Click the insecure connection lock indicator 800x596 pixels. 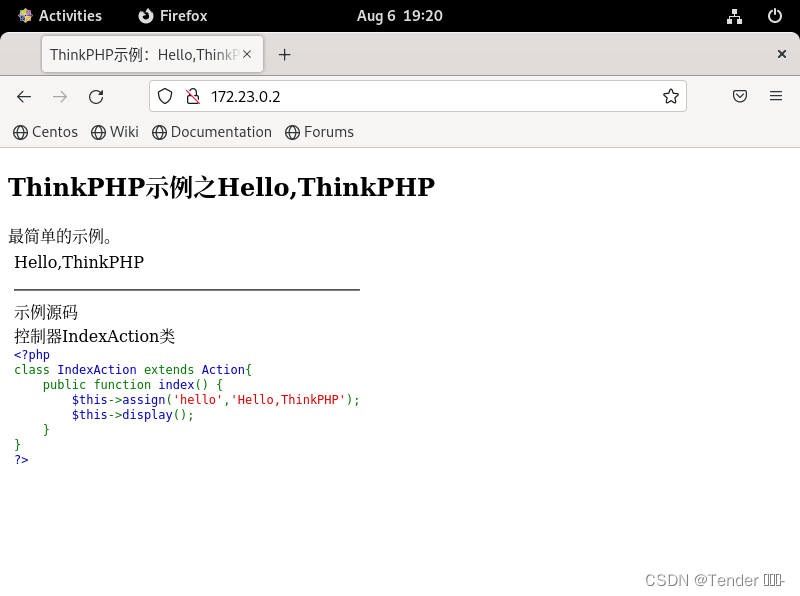pyautogui.click(x=191, y=96)
